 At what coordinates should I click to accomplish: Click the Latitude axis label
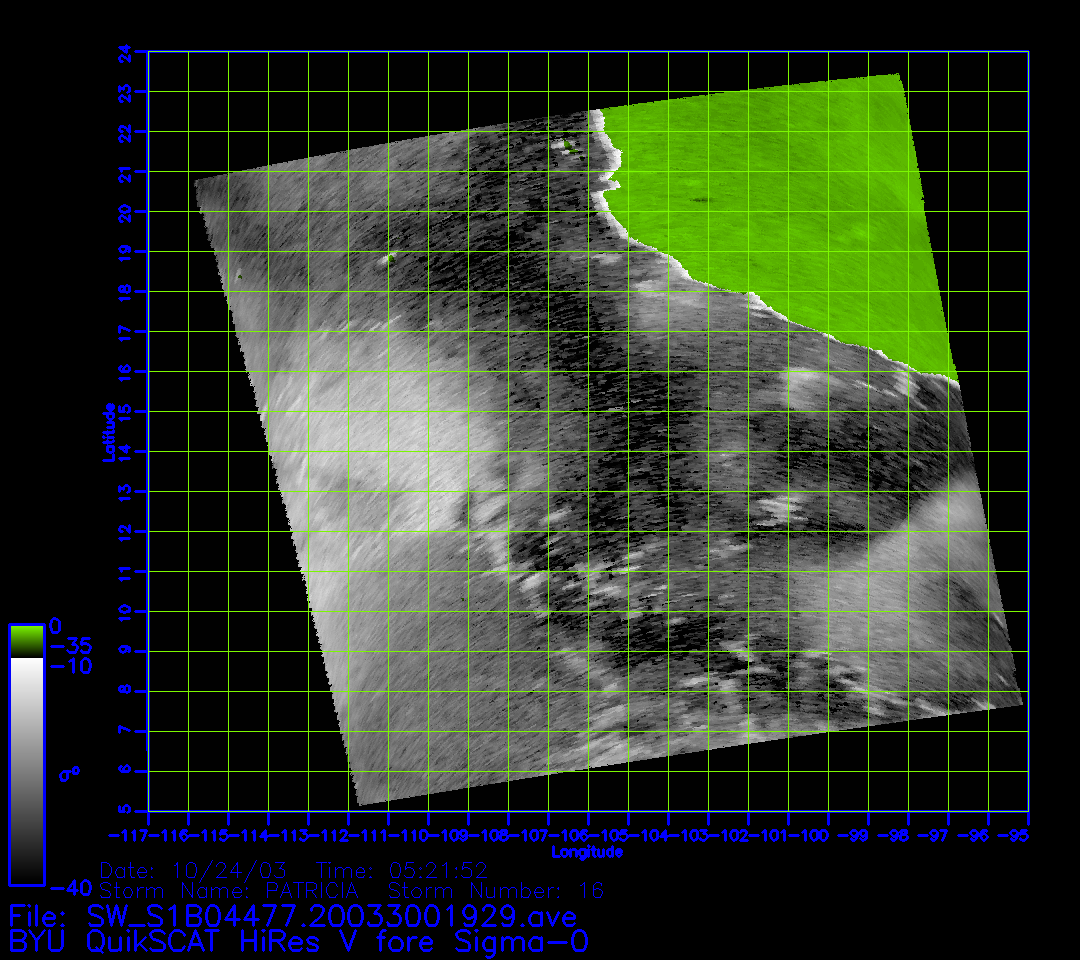point(109,432)
